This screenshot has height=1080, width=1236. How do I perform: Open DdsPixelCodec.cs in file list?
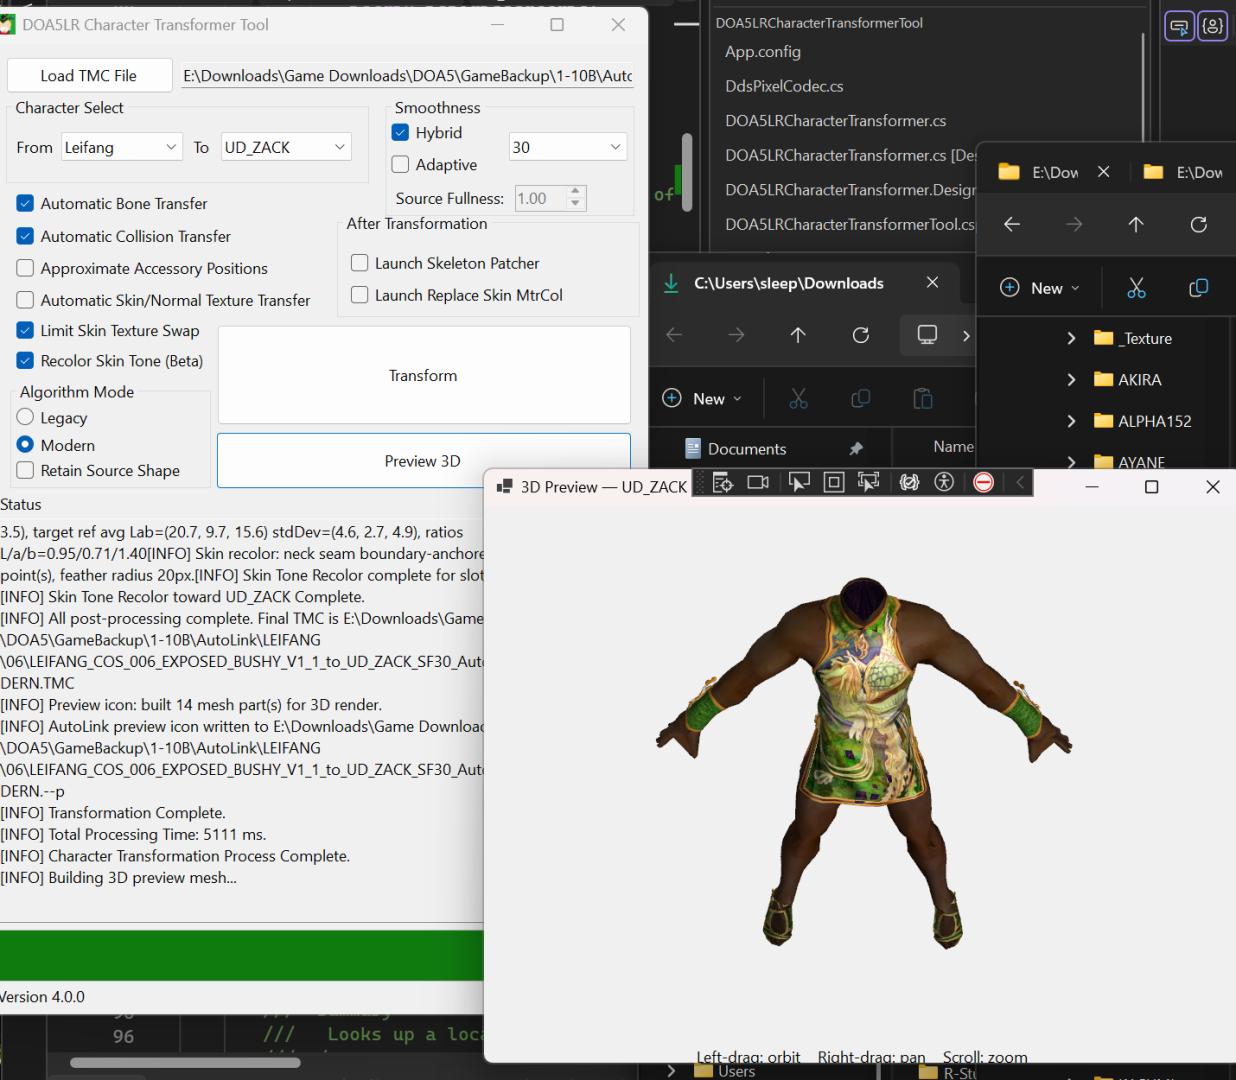coord(784,86)
